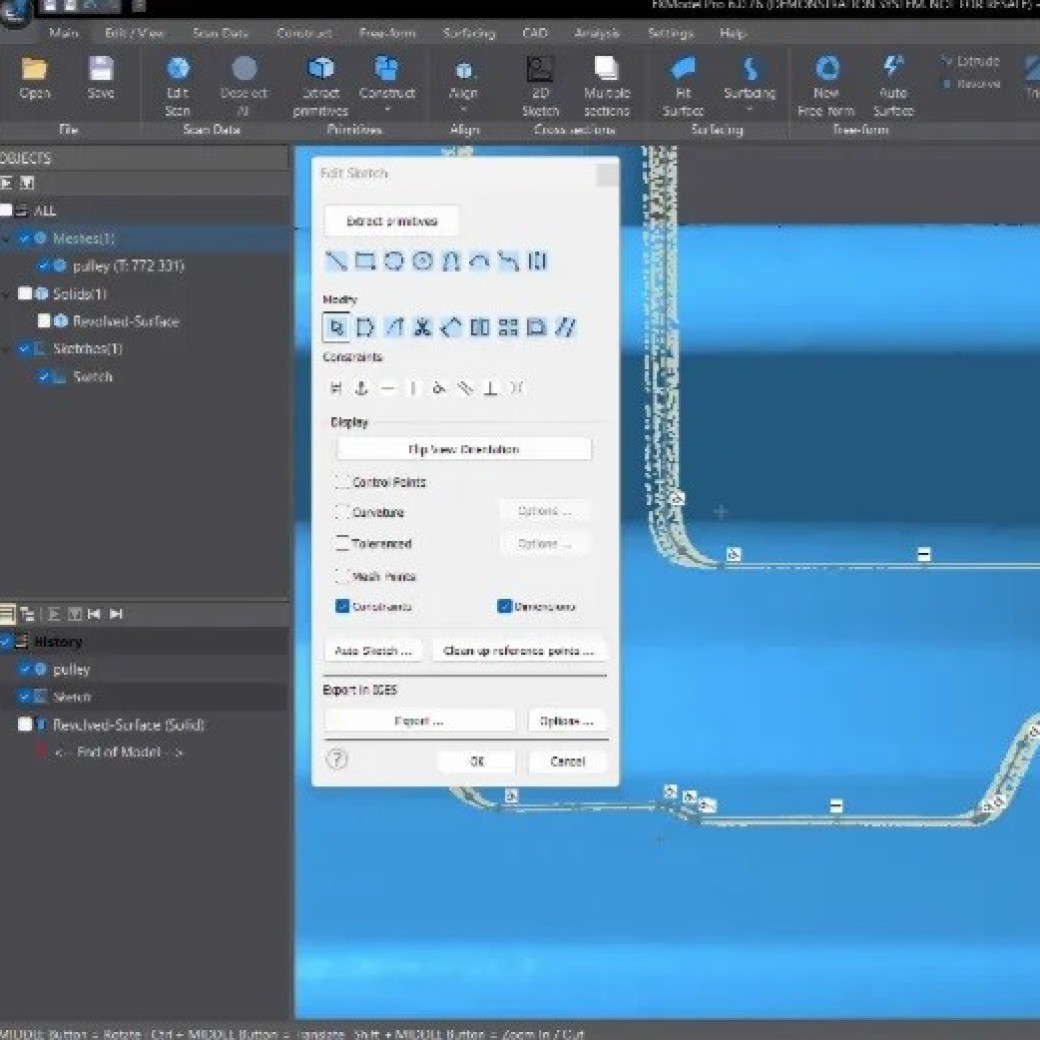Open the Align dropdown in the ribbon
Image resolution: width=1040 pixels, height=1040 pixels.
464,84
